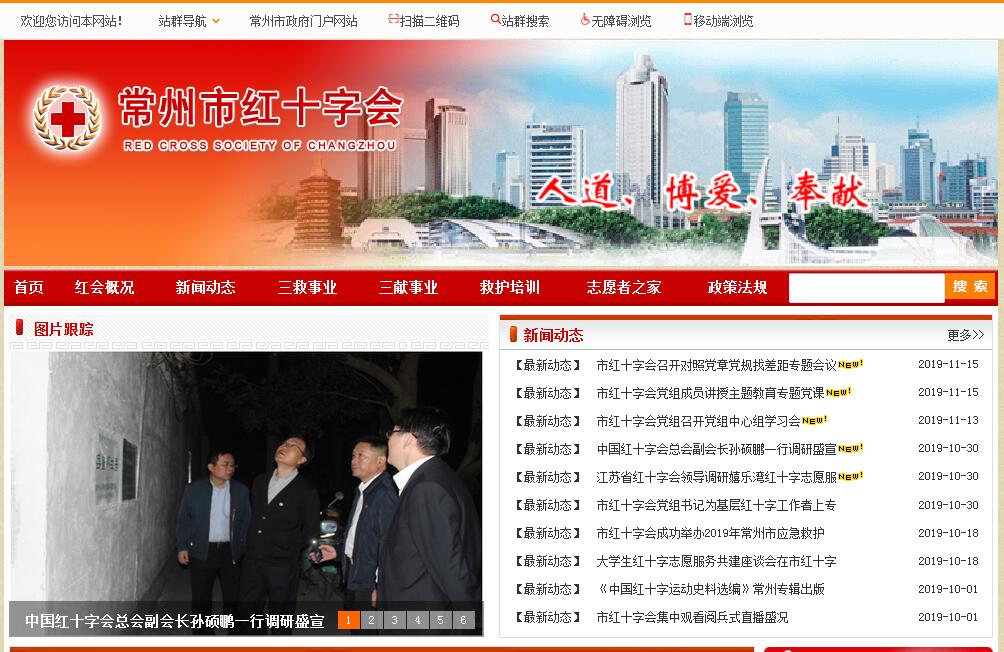
Task: Open 无障碍浏览 link
Action: tap(620, 21)
